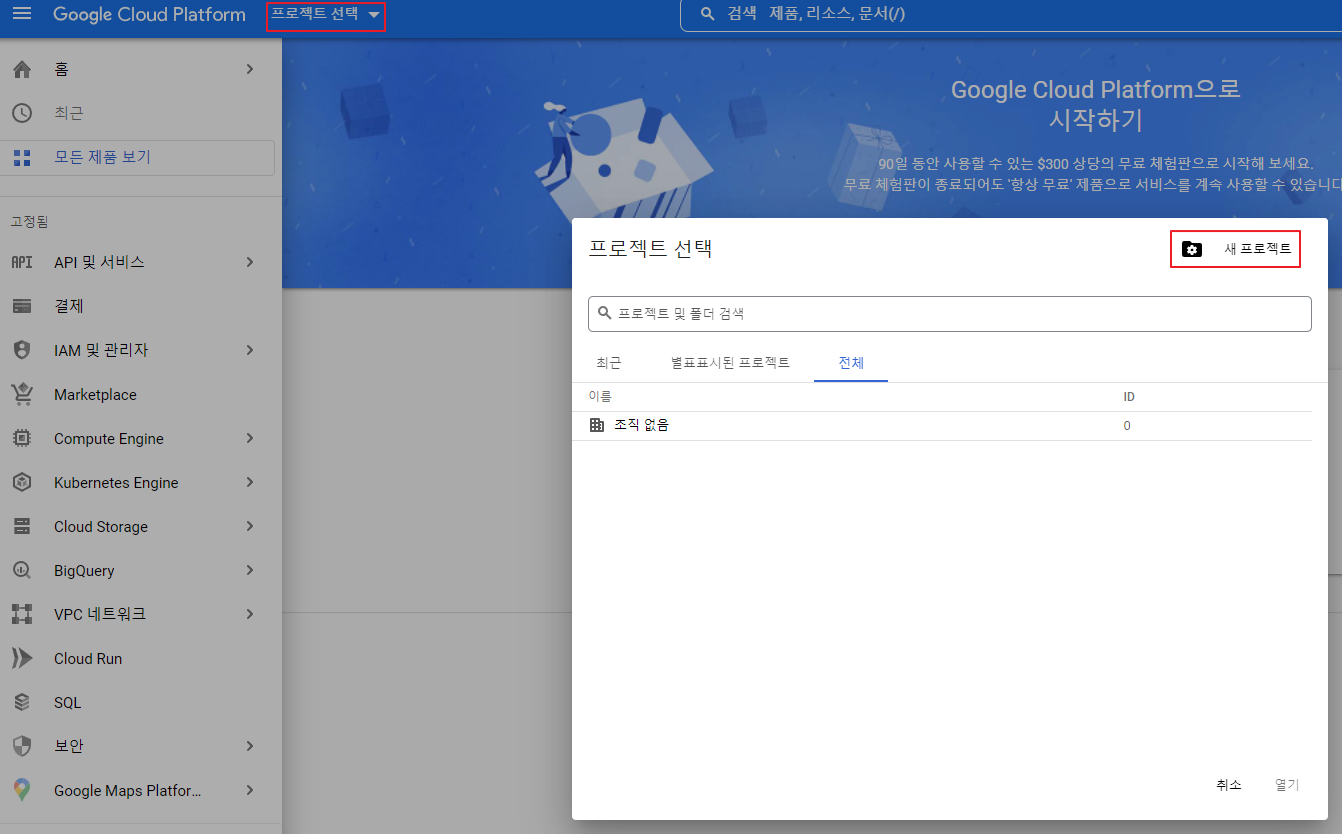The height and width of the screenshot is (834, 1342).
Task: Click the Google Maps Platform pin icon
Action: [22, 790]
